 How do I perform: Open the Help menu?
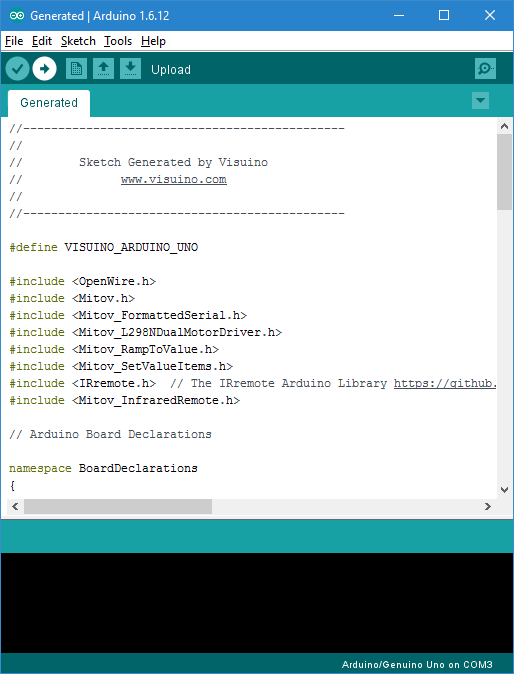pyautogui.click(x=153, y=41)
